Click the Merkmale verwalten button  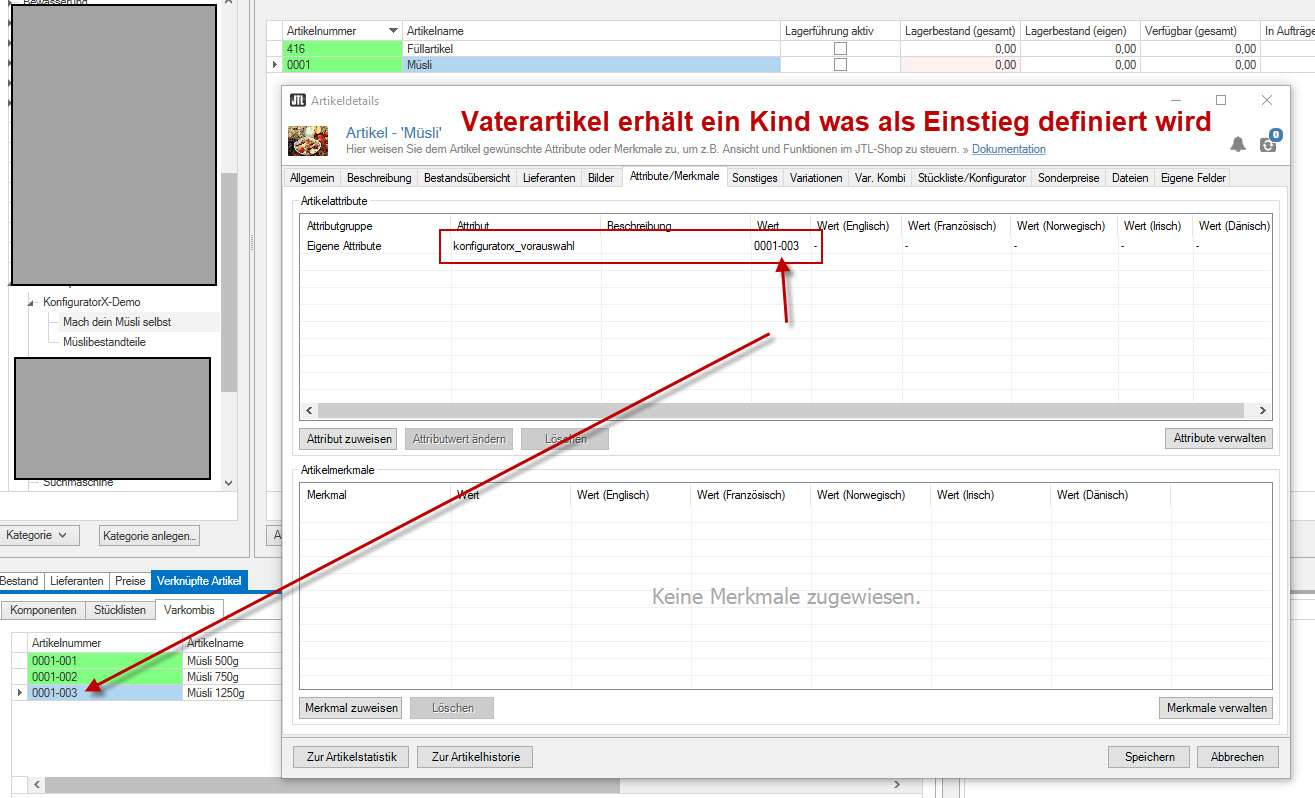pos(1216,707)
